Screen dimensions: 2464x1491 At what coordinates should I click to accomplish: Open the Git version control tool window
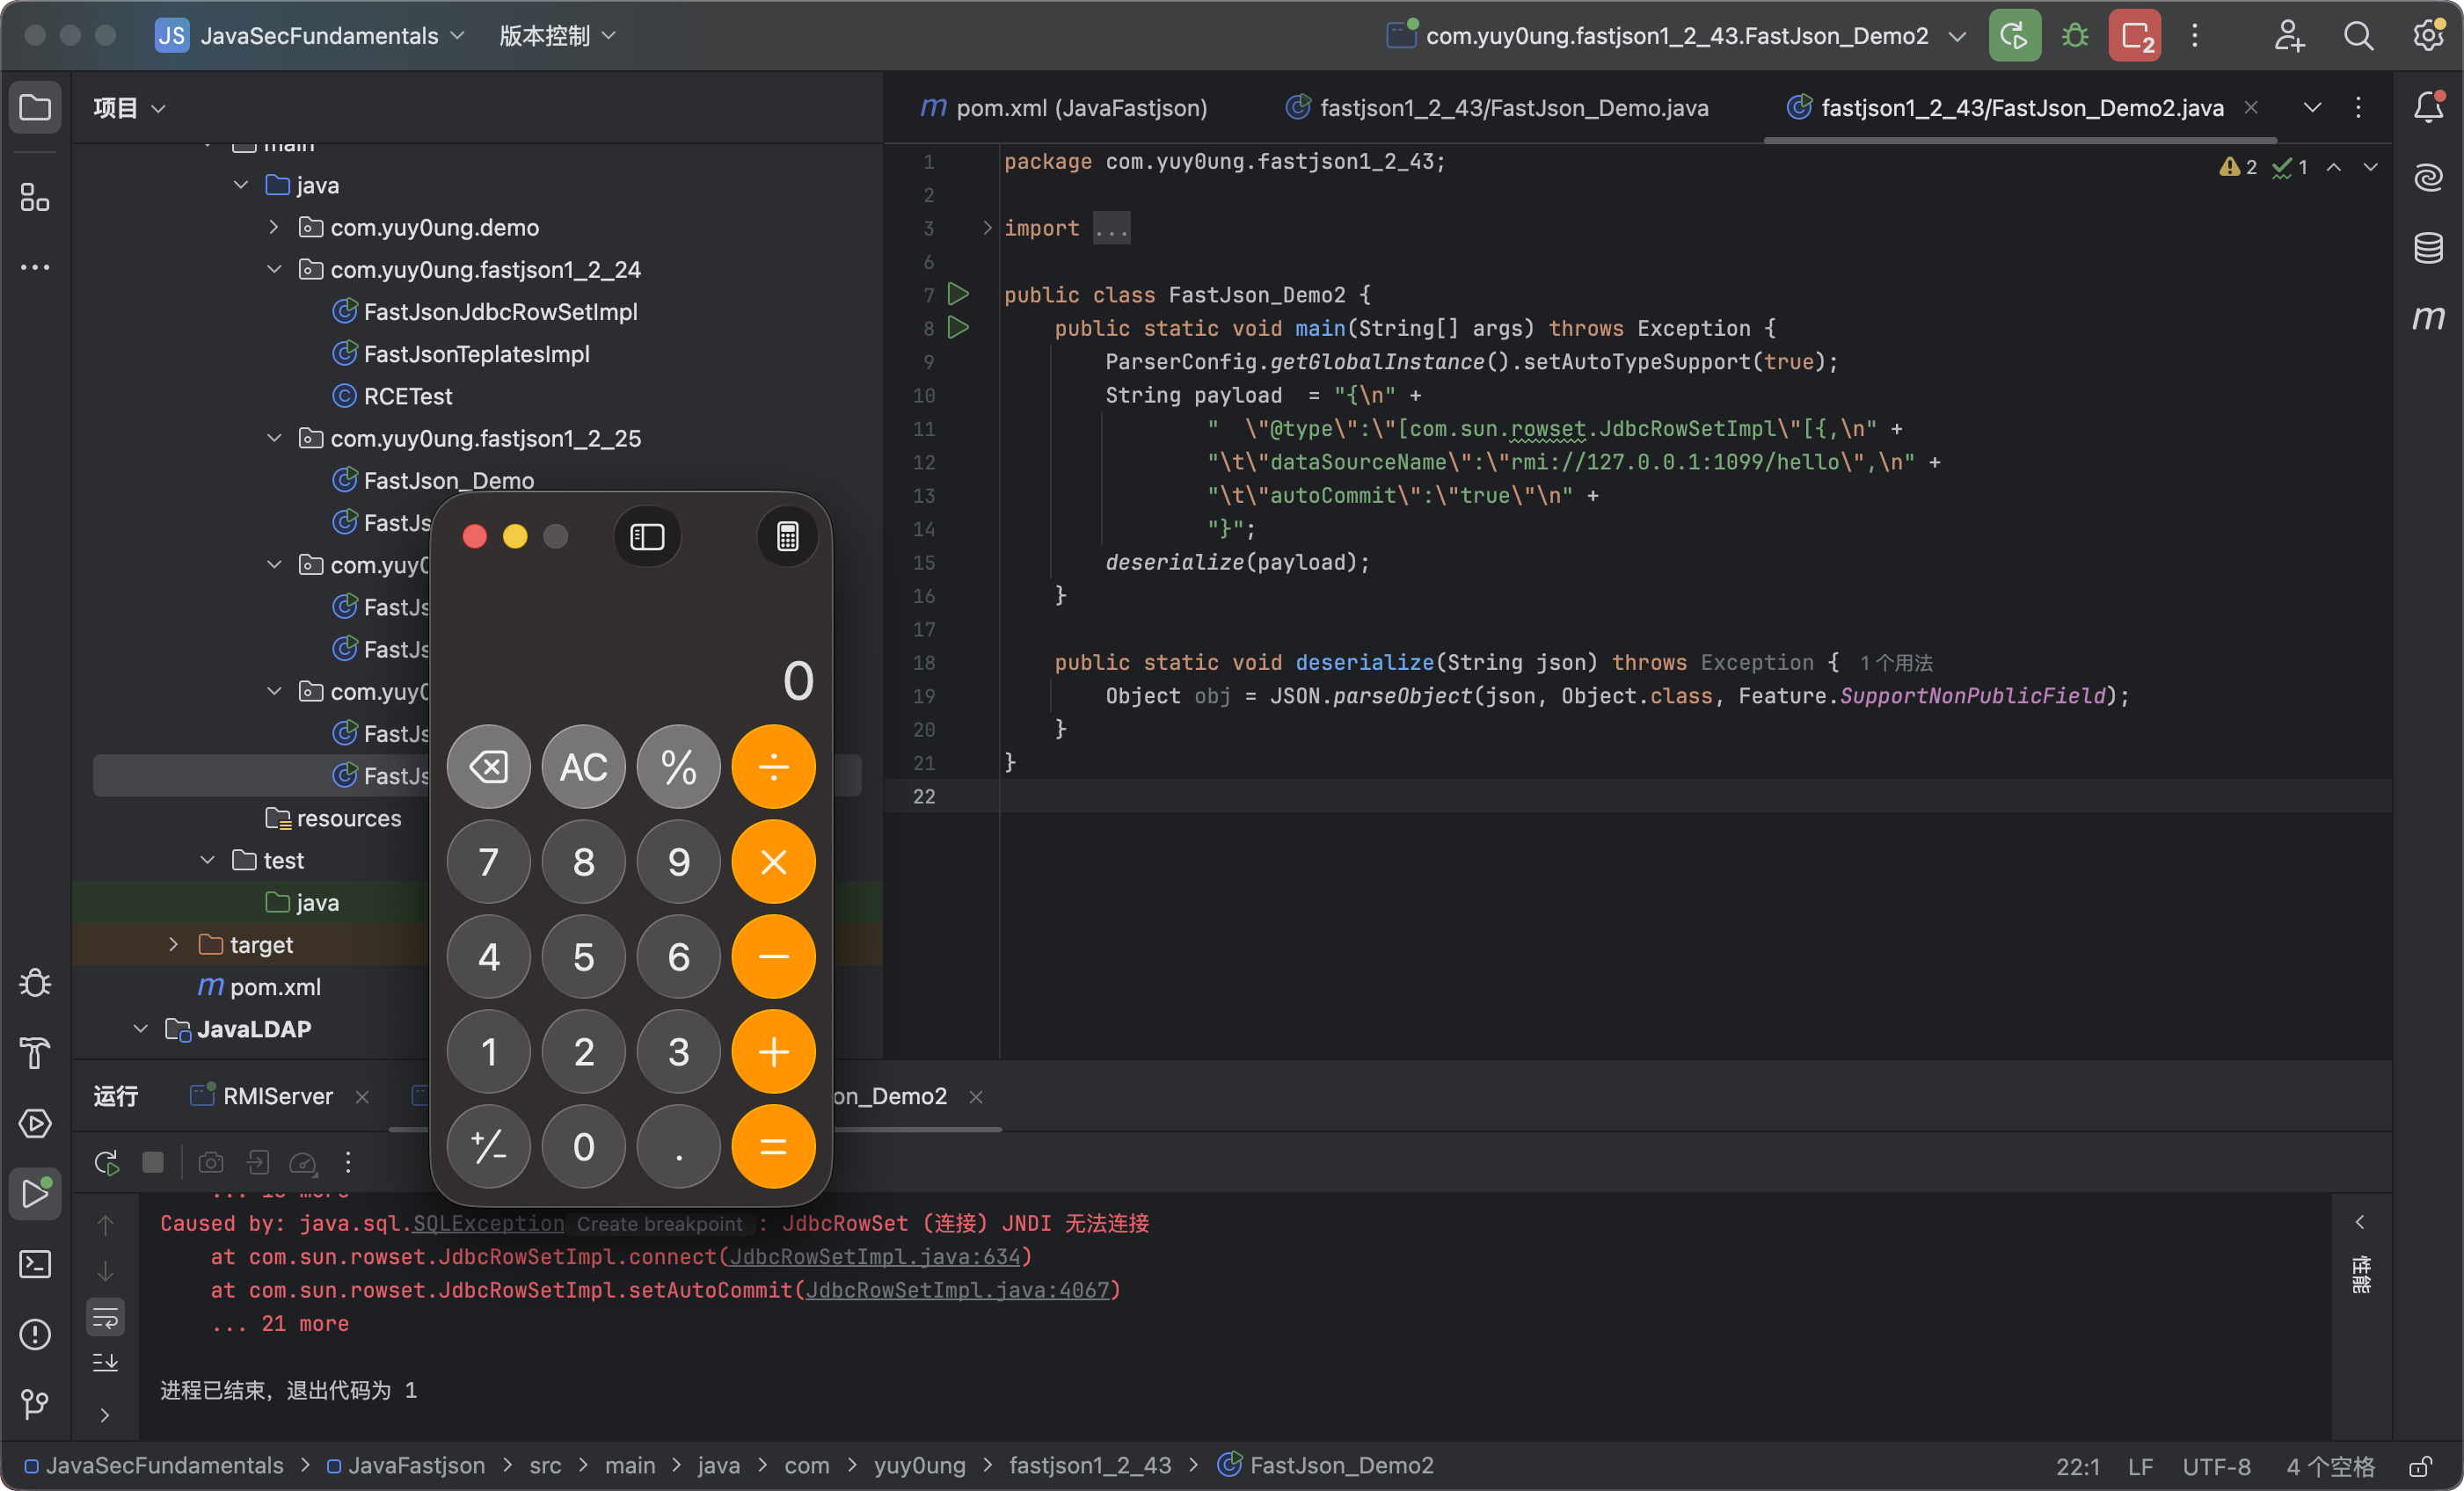35,1404
